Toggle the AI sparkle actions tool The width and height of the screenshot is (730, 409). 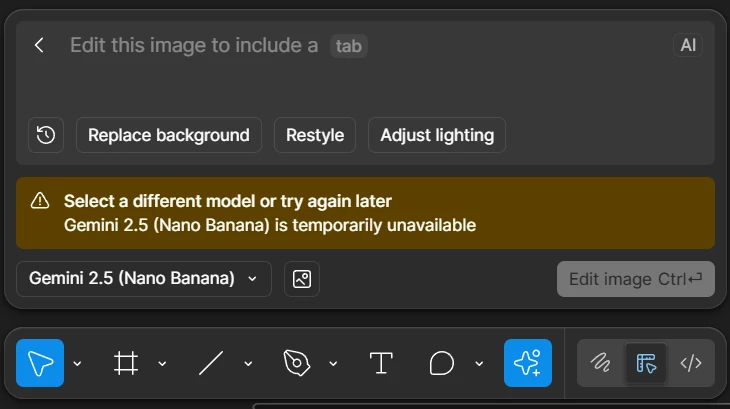528,363
